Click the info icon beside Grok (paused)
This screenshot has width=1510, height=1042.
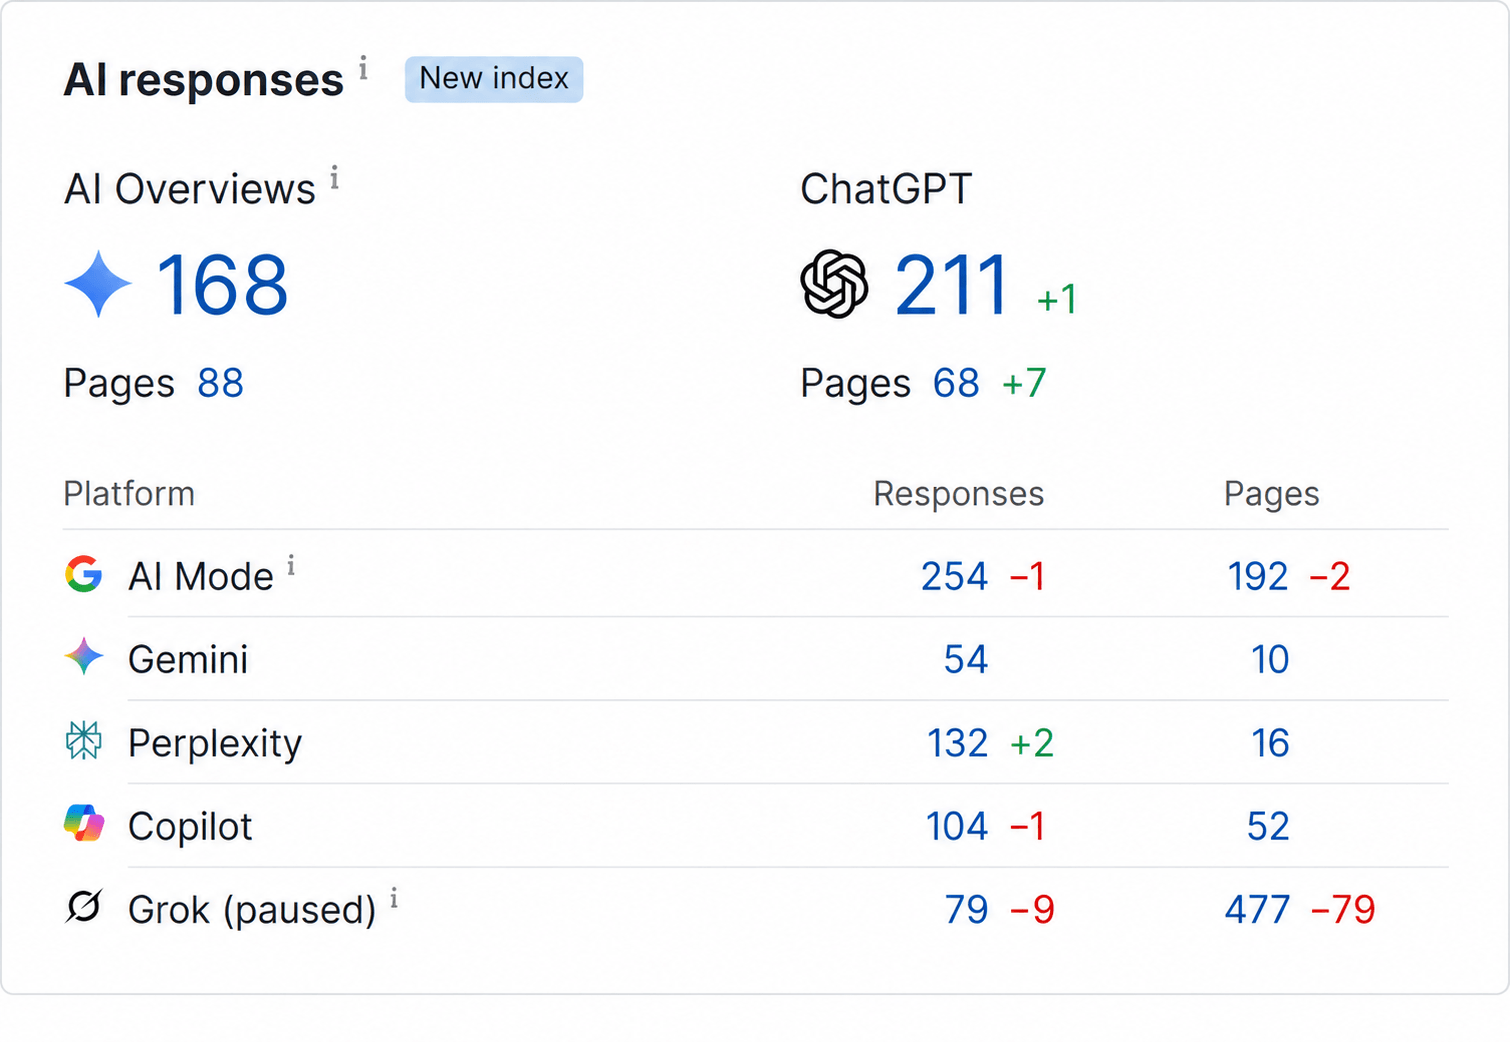pyautogui.click(x=394, y=898)
